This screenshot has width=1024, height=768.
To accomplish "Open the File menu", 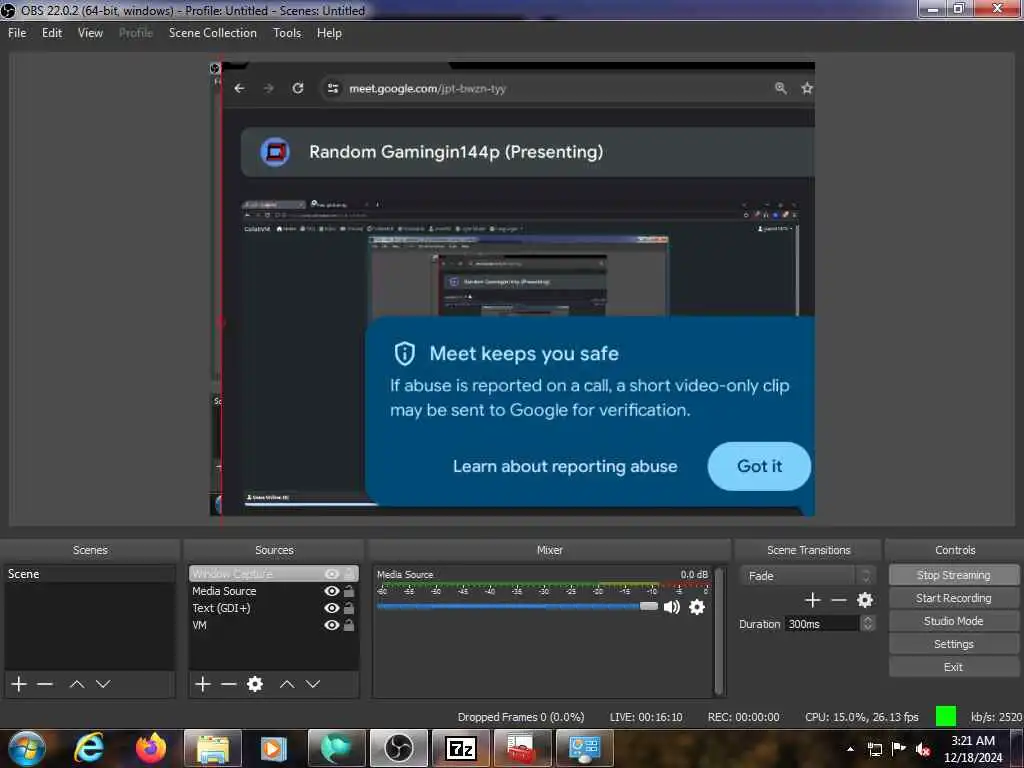I will tap(17, 33).
